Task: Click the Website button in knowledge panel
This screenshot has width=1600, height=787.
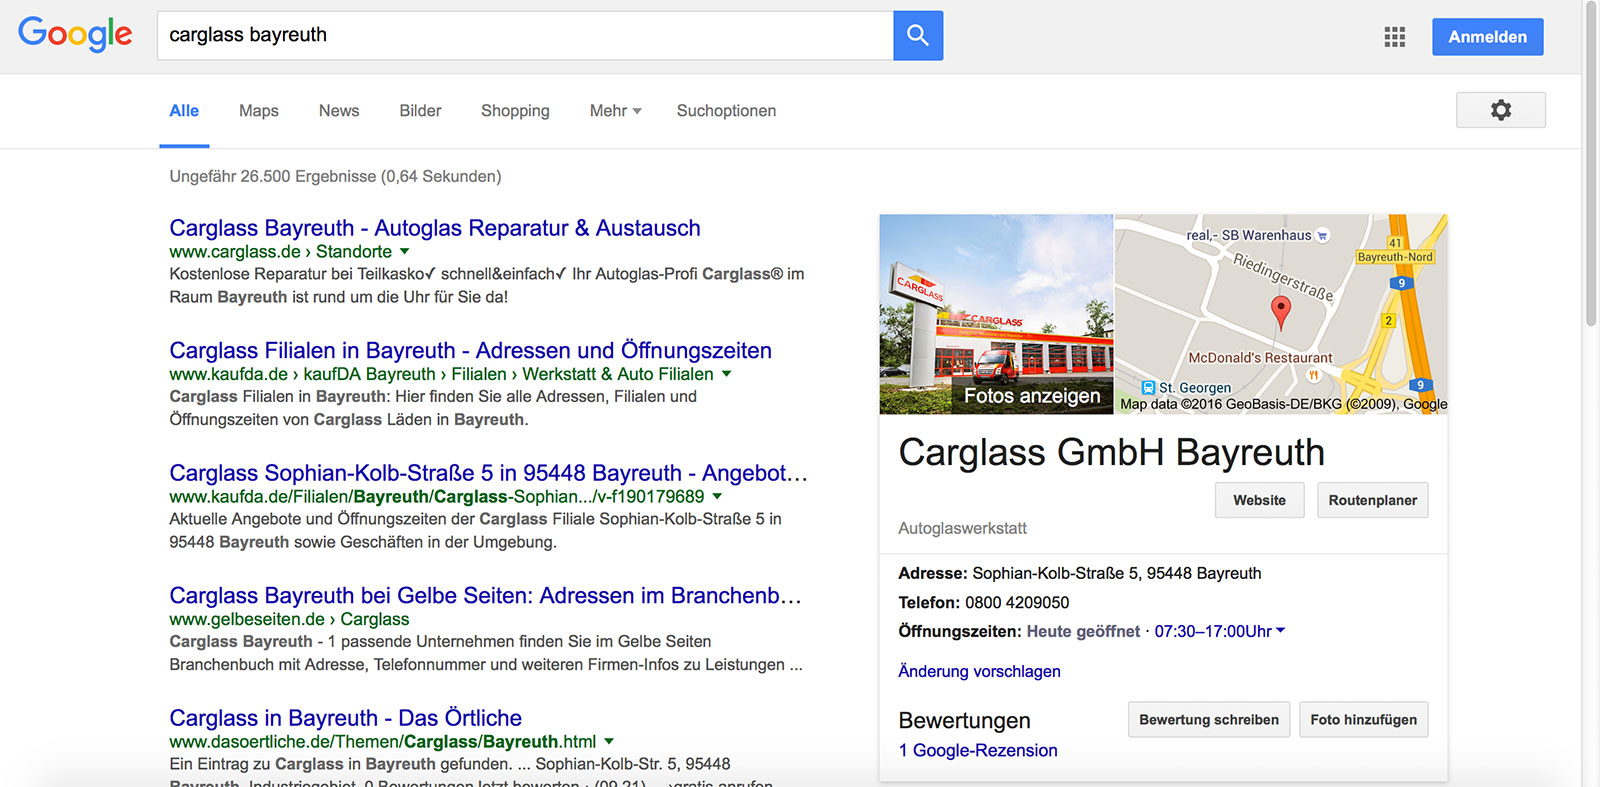Action: pos(1259,500)
